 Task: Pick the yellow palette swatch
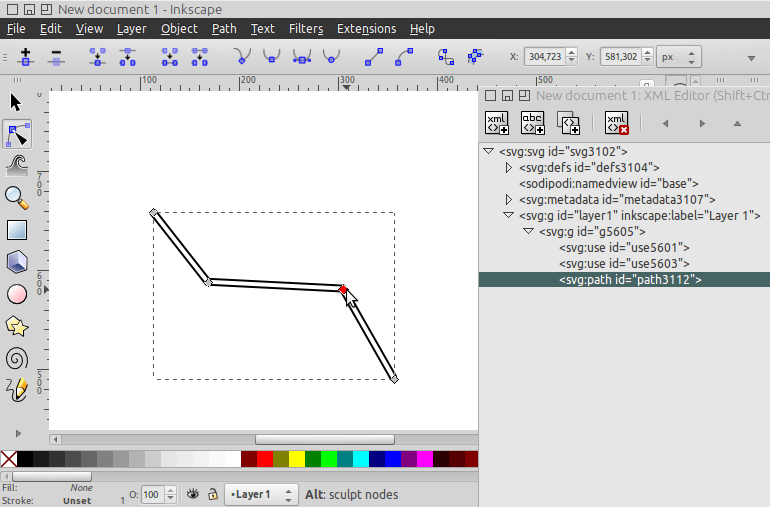pos(297,459)
